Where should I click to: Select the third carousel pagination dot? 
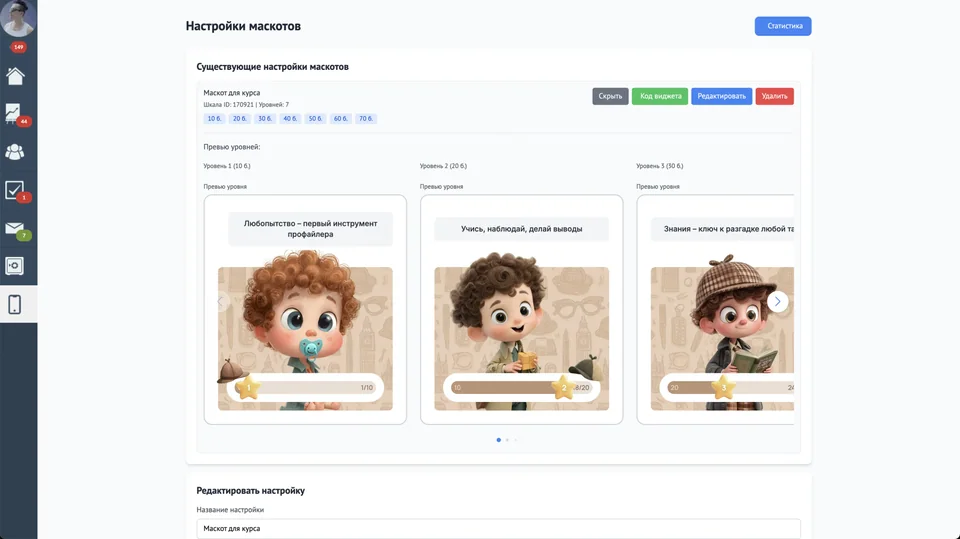pyautogui.click(x=516, y=440)
